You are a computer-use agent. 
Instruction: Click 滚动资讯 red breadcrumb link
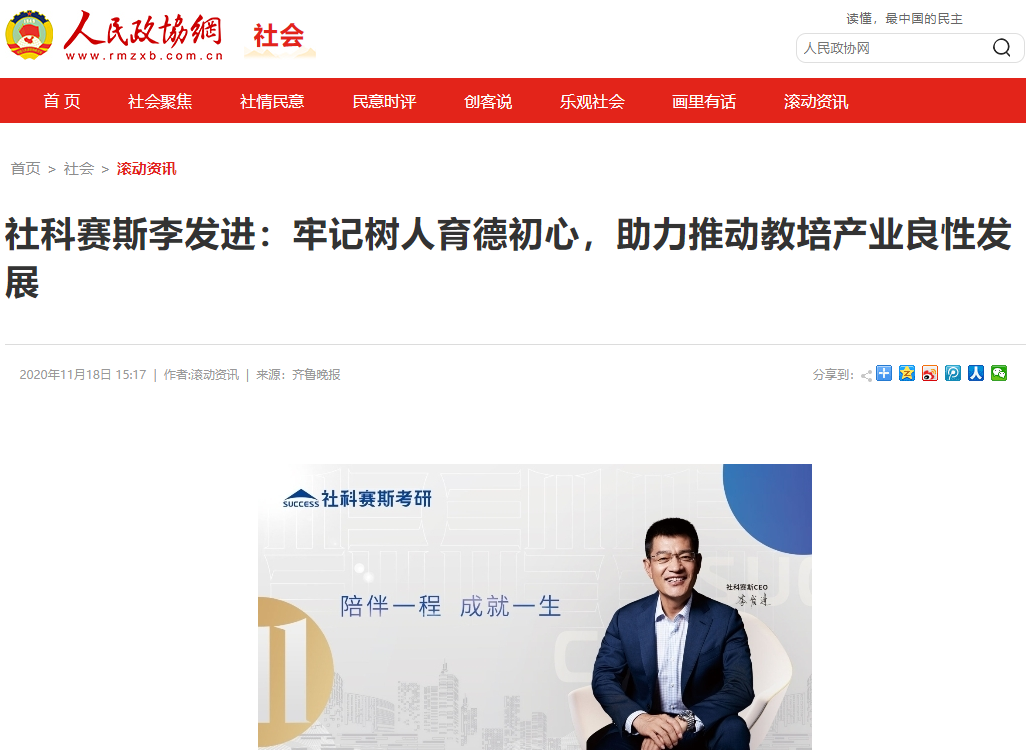click(147, 169)
